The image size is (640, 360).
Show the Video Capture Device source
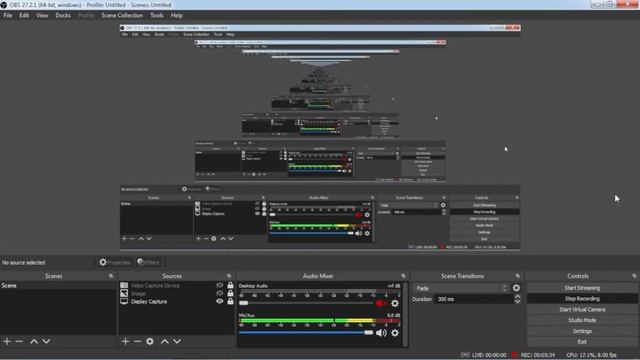(x=220, y=285)
